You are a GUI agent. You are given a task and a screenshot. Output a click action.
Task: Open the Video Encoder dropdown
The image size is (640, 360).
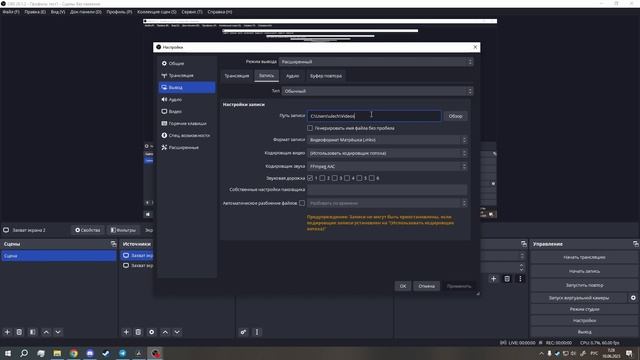387,153
